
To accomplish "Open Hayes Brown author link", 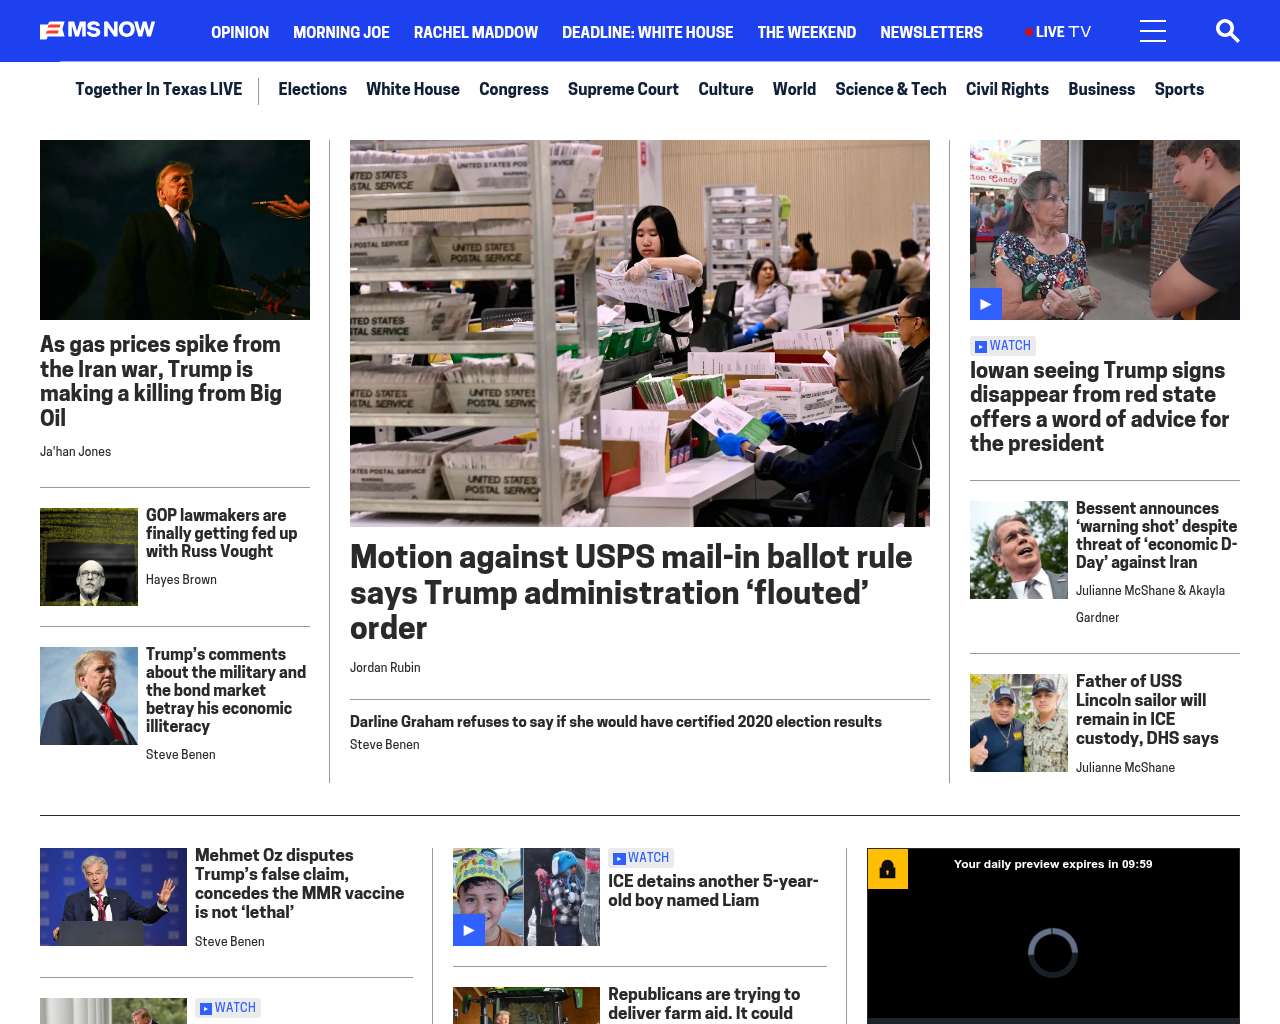I will [x=181, y=580].
